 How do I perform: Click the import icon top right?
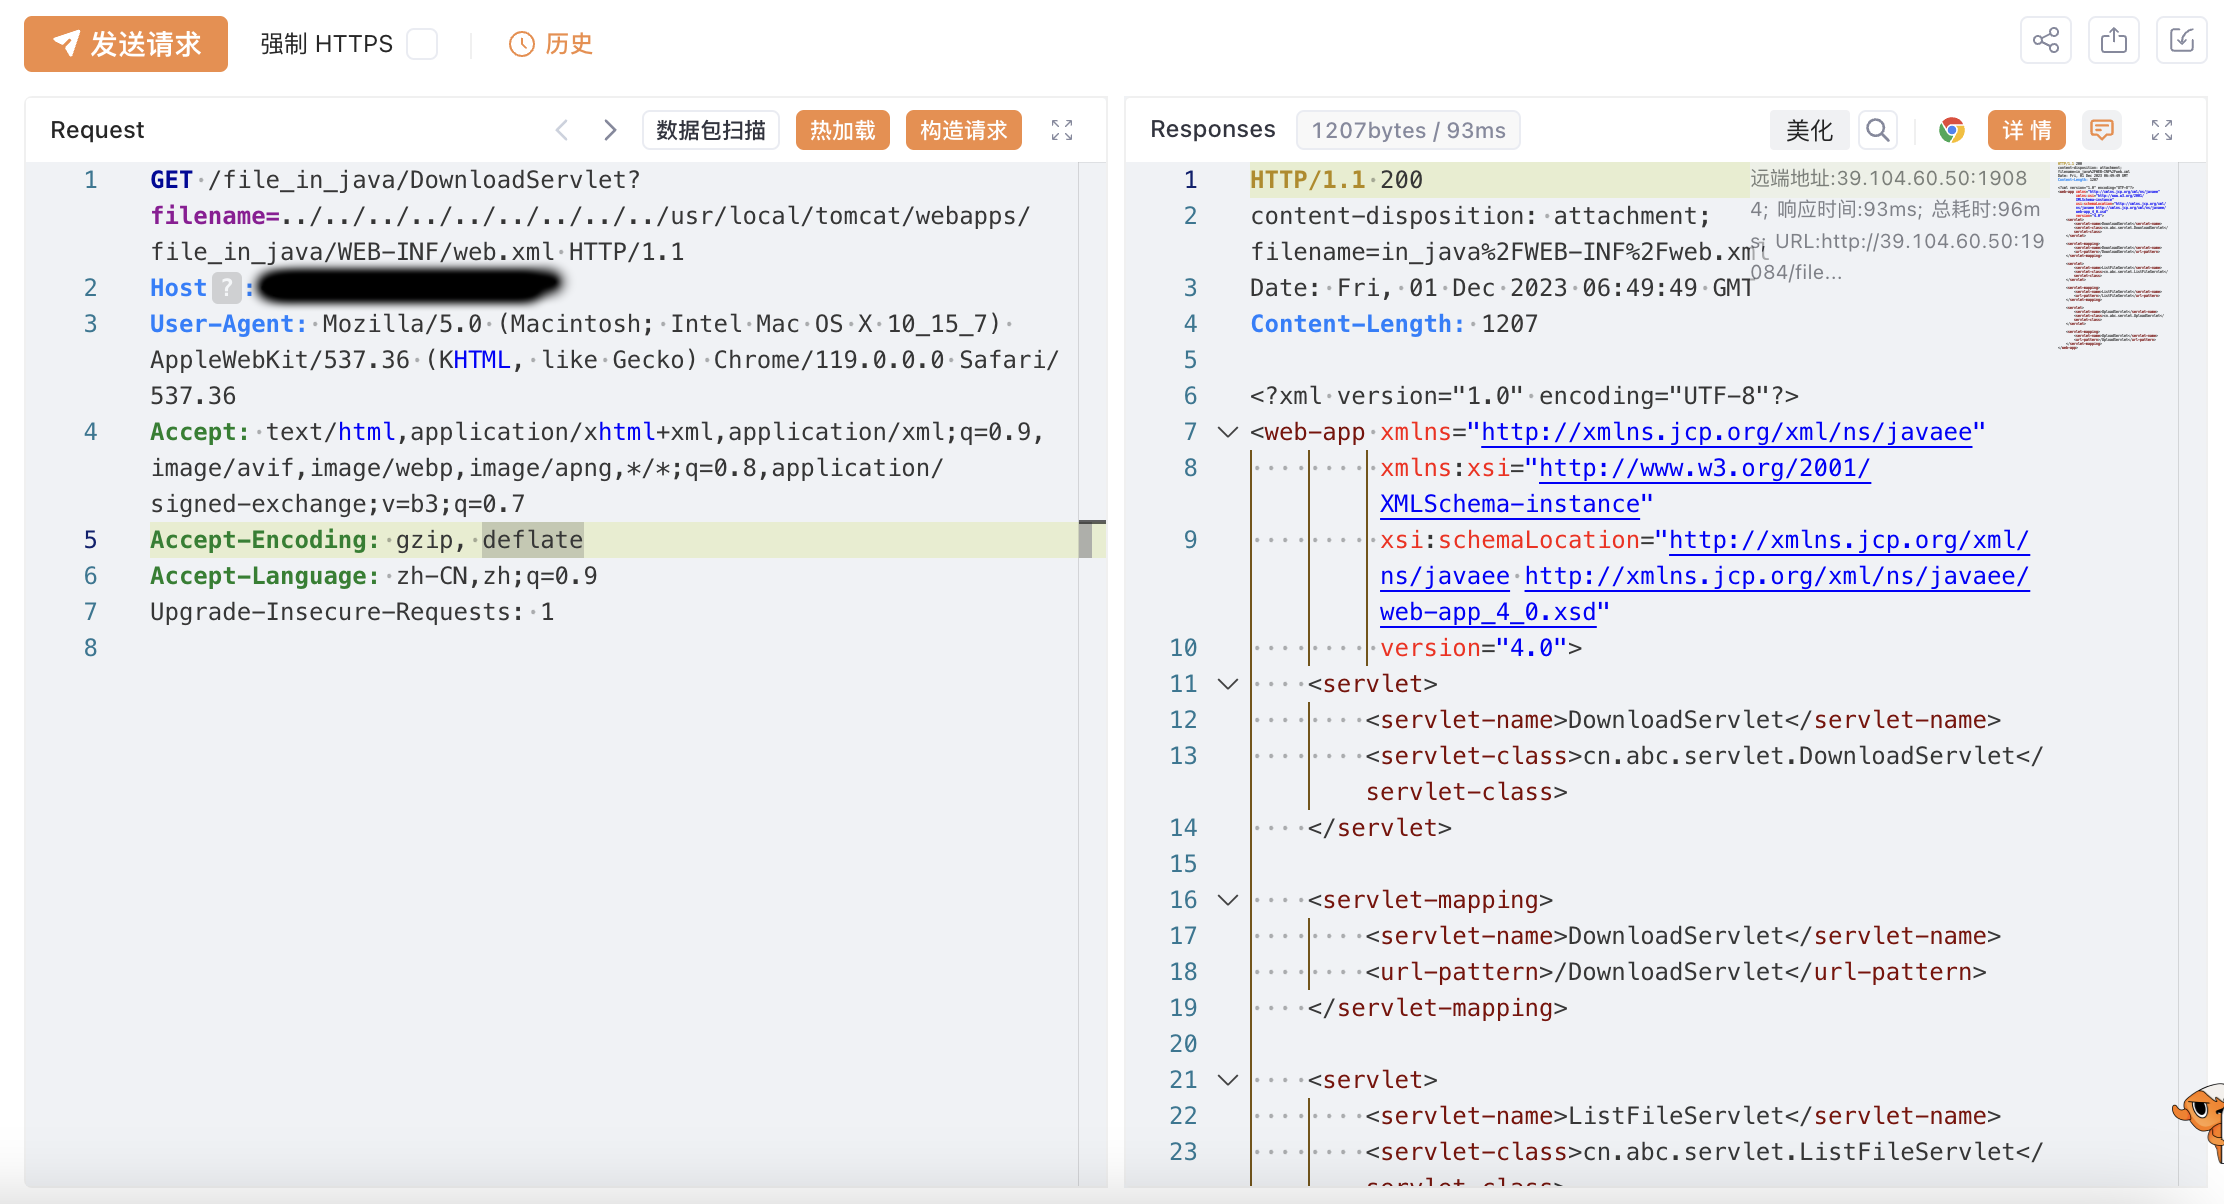pyautogui.click(x=2181, y=41)
